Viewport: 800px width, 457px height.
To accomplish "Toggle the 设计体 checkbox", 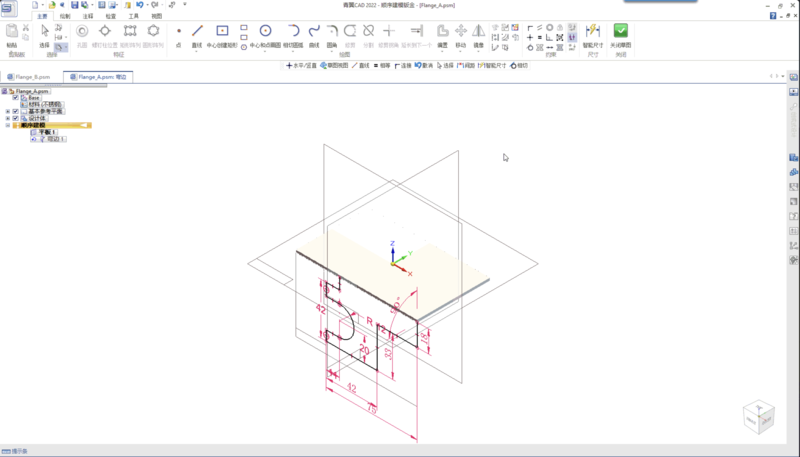I will tap(15, 118).
